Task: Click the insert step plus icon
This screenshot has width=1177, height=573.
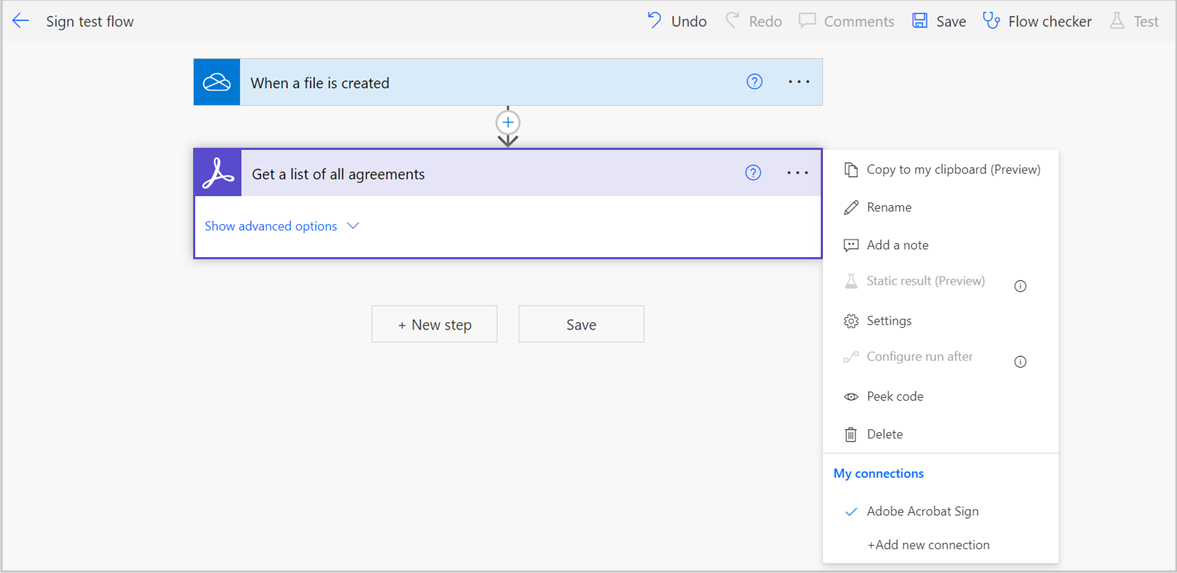Action: click(x=508, y=122)
